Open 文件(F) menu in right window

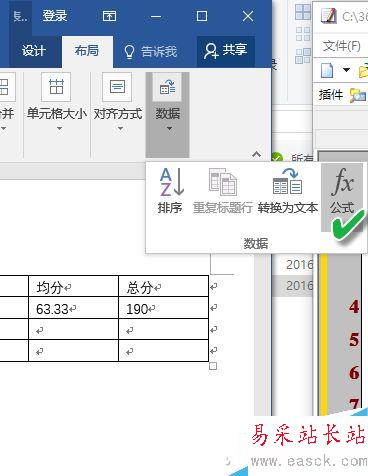[341, 46]
